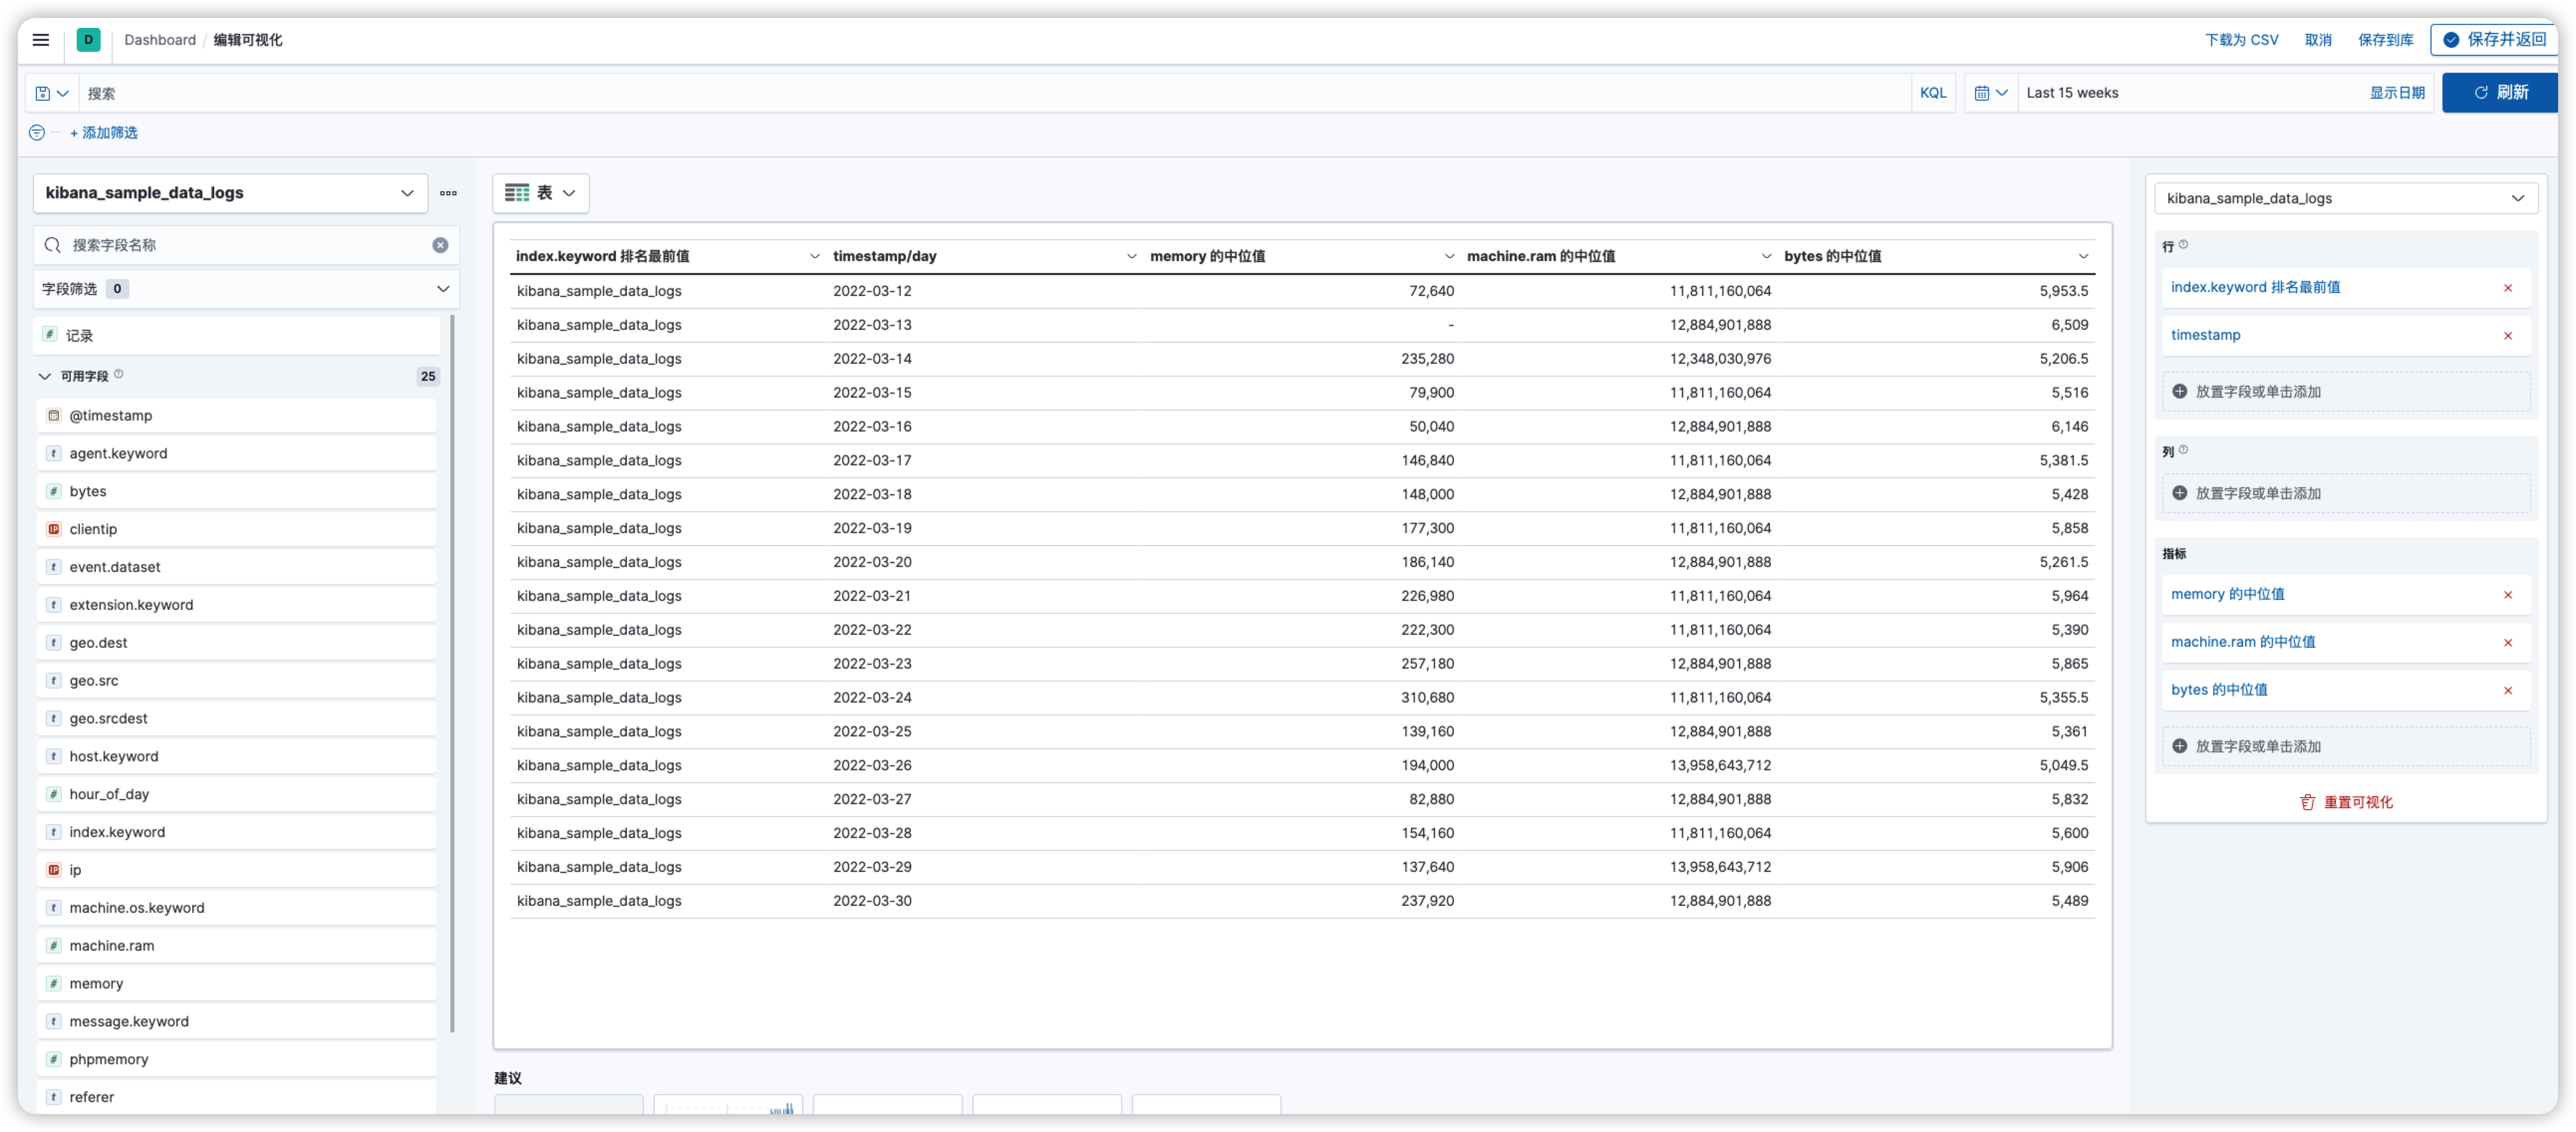The image size is (2576, 1132).
Task: Open data view options three-dots menu
Action: click(448, 193)
